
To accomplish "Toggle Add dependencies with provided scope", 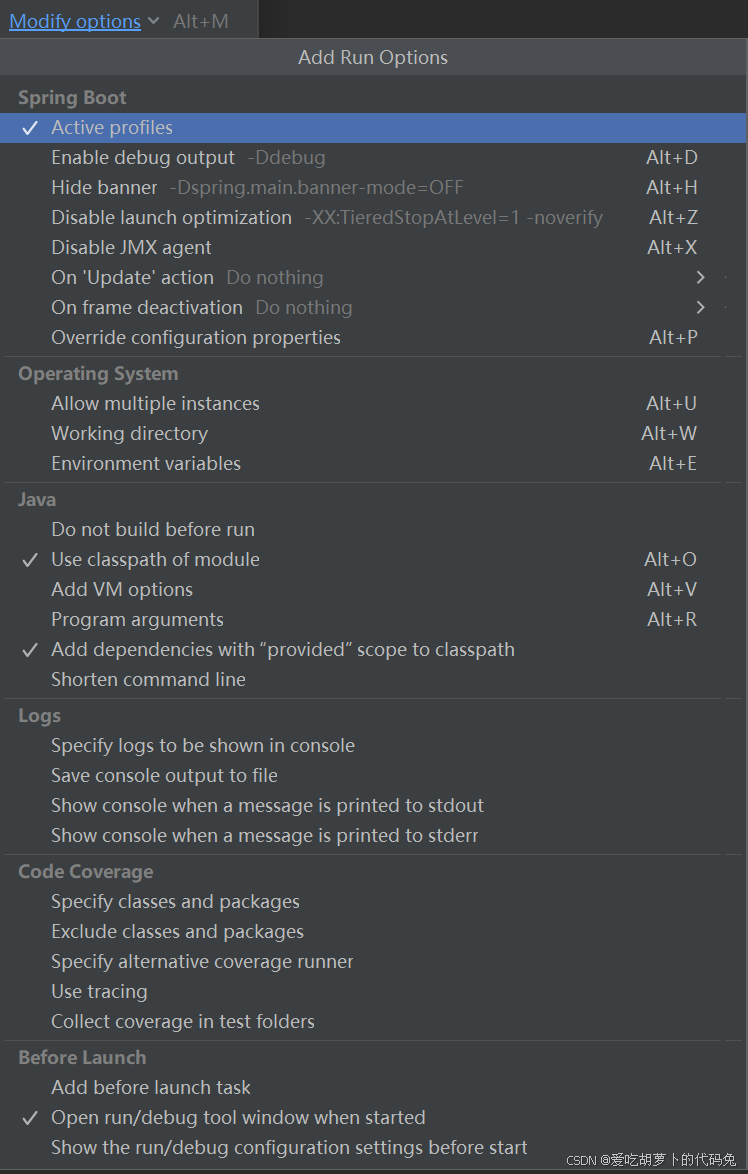I will coord(283,649).
